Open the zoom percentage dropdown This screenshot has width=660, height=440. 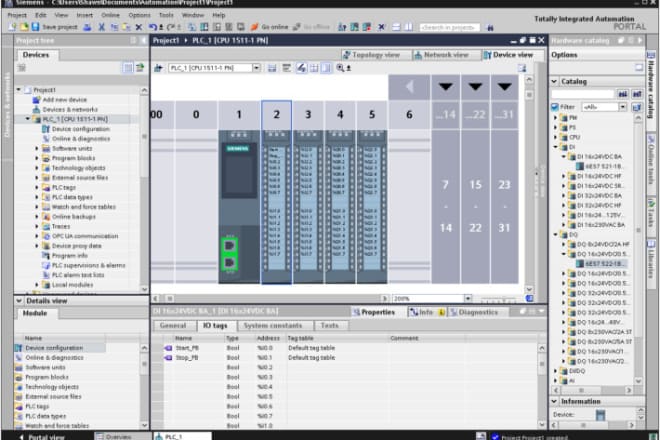[468, 299]
